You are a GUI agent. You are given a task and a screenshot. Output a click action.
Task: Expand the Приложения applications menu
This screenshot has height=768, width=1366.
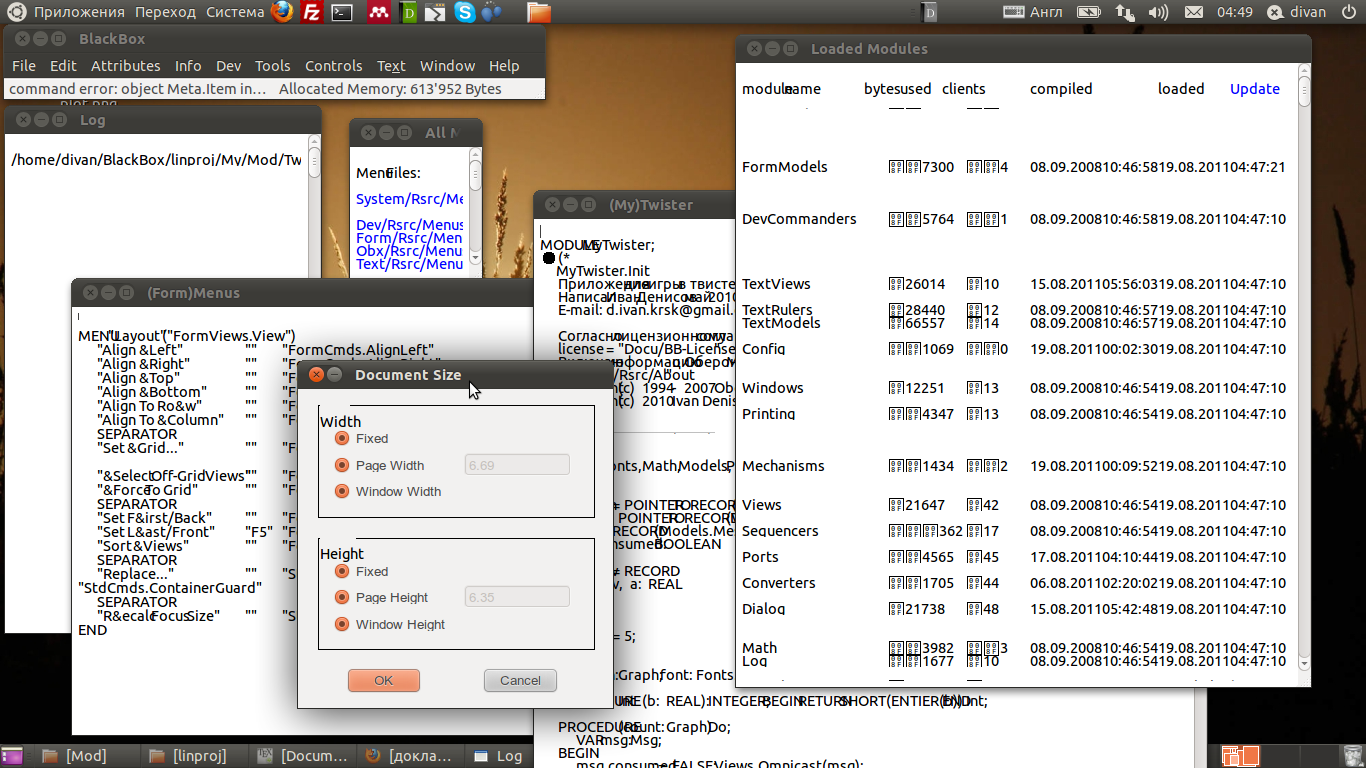(79, 12)
